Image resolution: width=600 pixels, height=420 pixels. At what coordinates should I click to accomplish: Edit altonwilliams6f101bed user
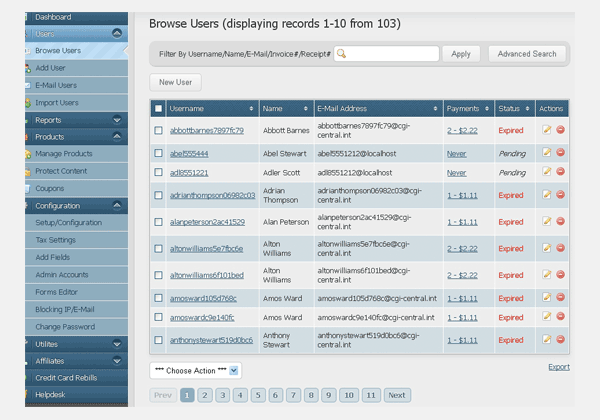click(547, 274)
